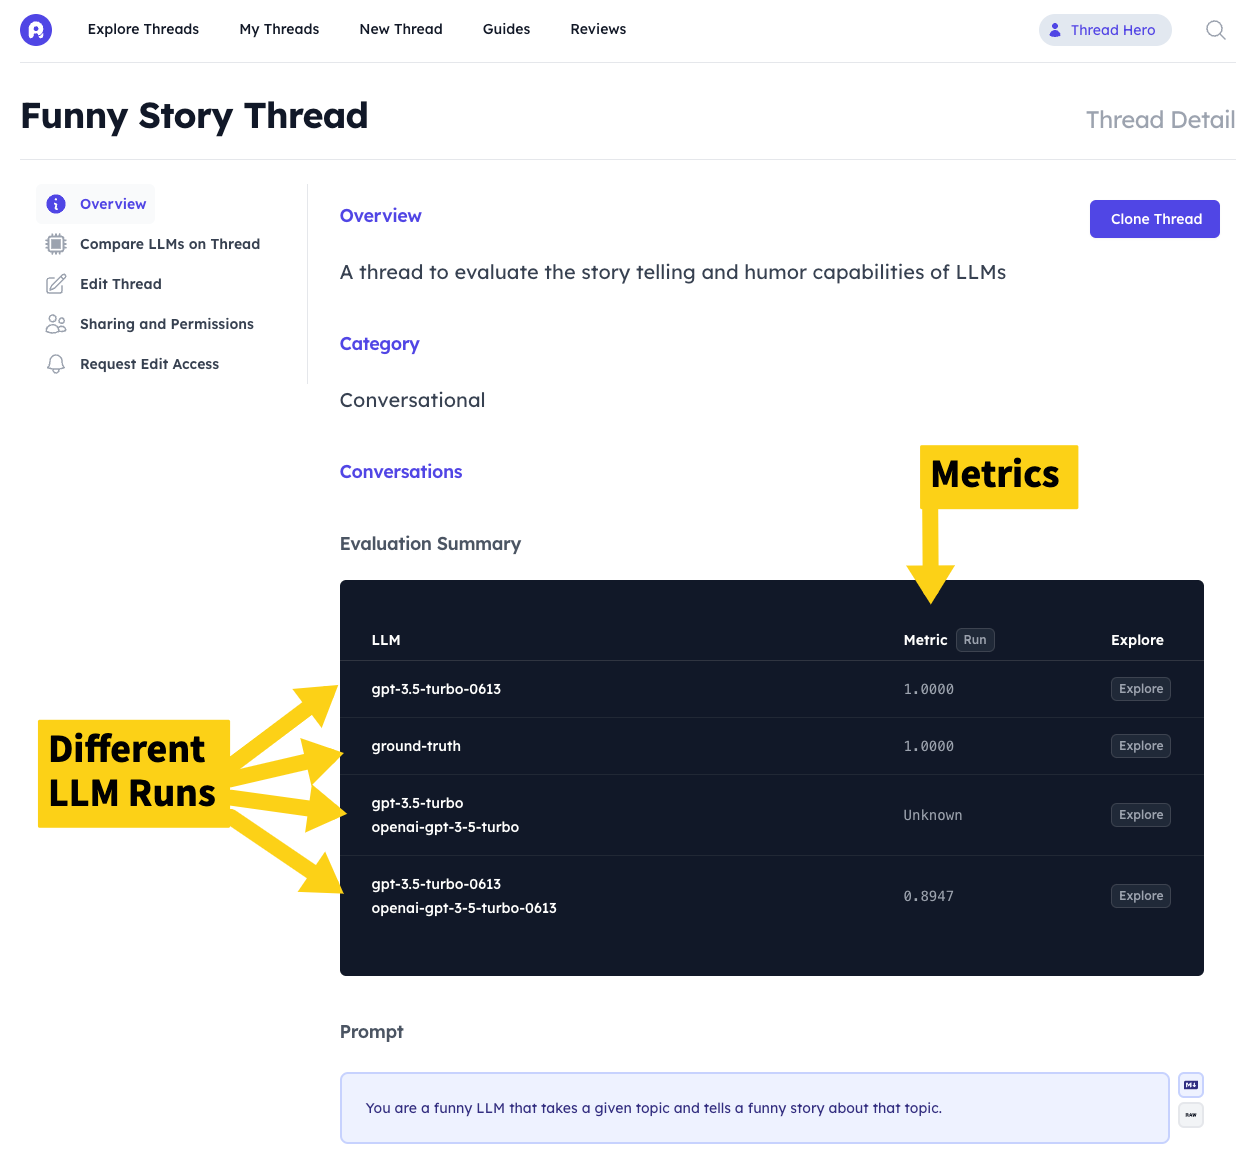Switch prompt view to RAW
The image size is (1257, 1161).
[x=1190, y=1114]
